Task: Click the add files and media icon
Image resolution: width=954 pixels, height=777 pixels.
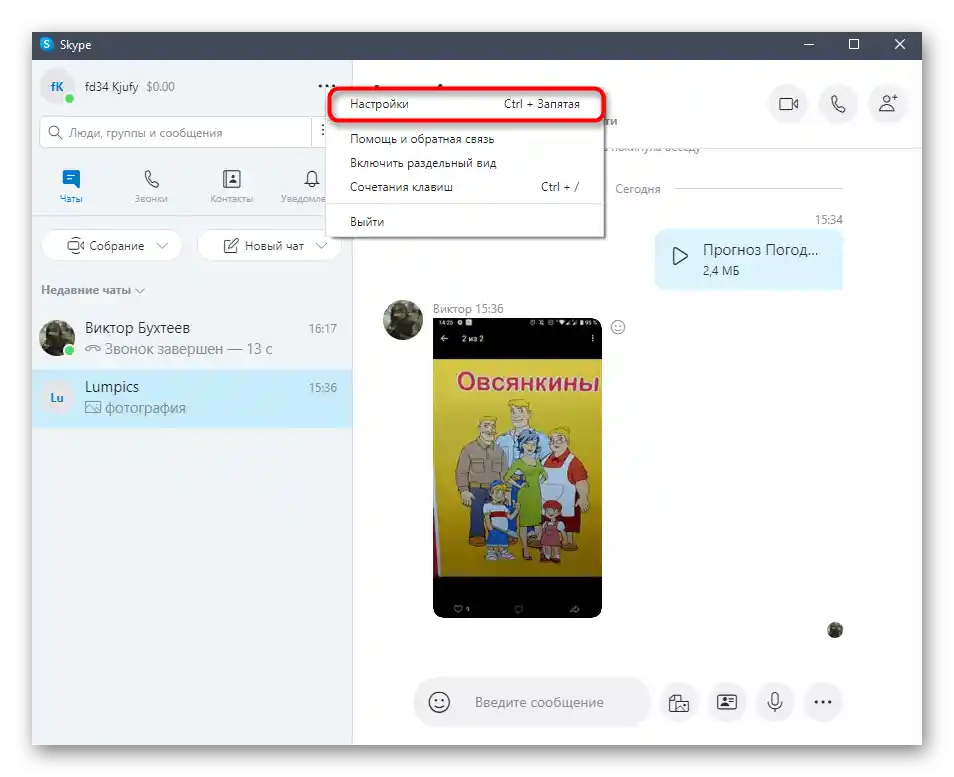Action: (x=678, y=703)
